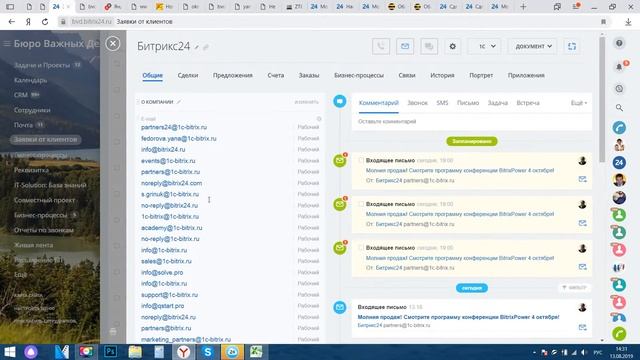Check the second planned Входящее письмо checkbox
The width and height of the screenshot is (640, 360).
361,204
